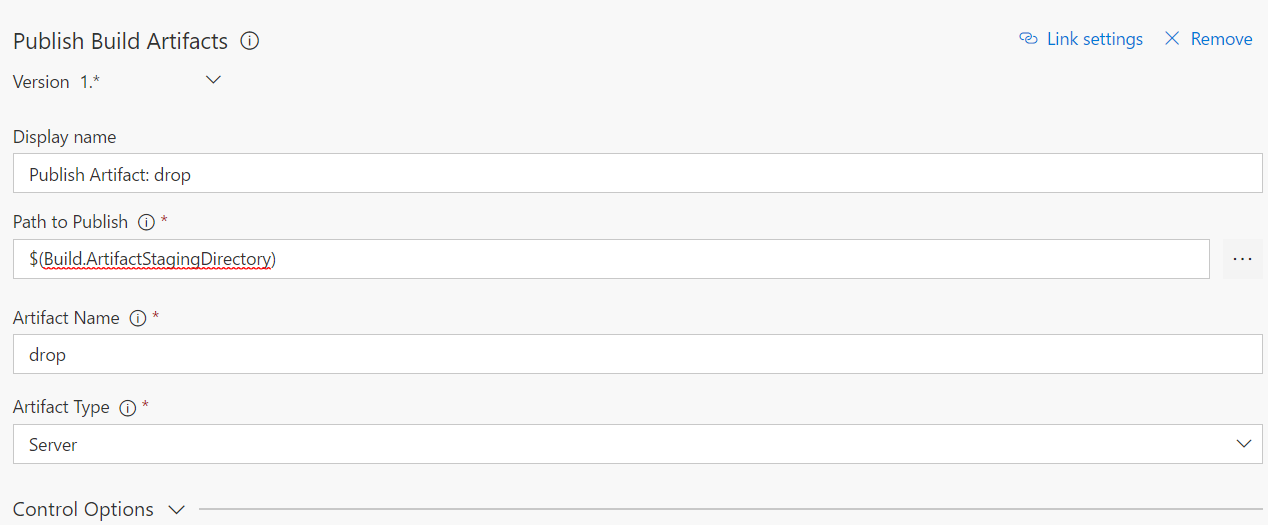
Task: Click the Artifact Name field containing drop
Action: 637,354
